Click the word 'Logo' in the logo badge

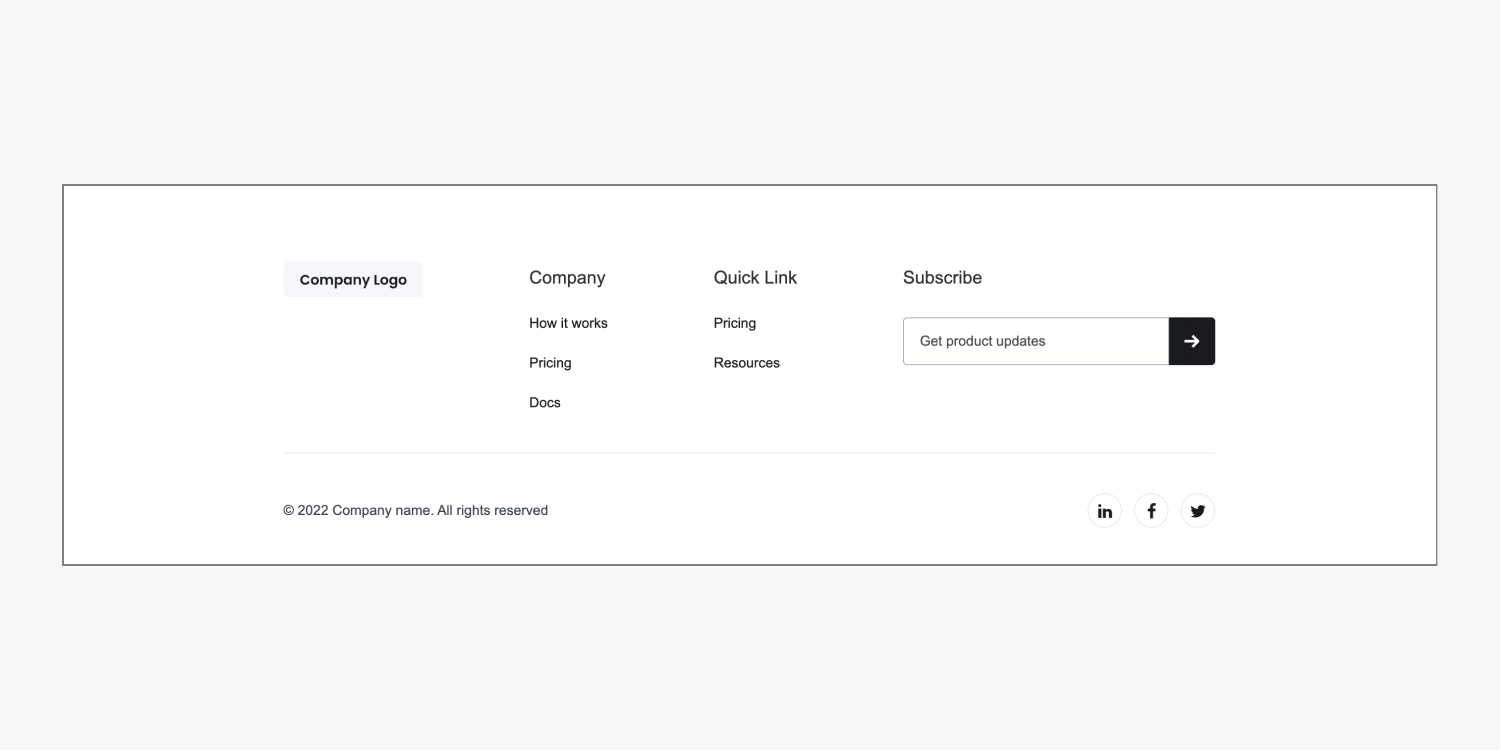pos(390,280)
